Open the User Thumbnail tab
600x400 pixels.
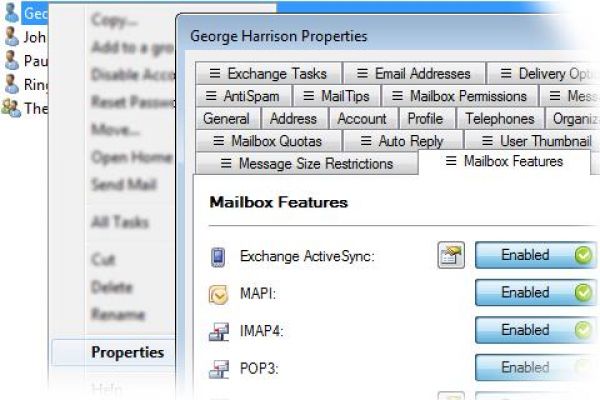[x=532, y=141]
